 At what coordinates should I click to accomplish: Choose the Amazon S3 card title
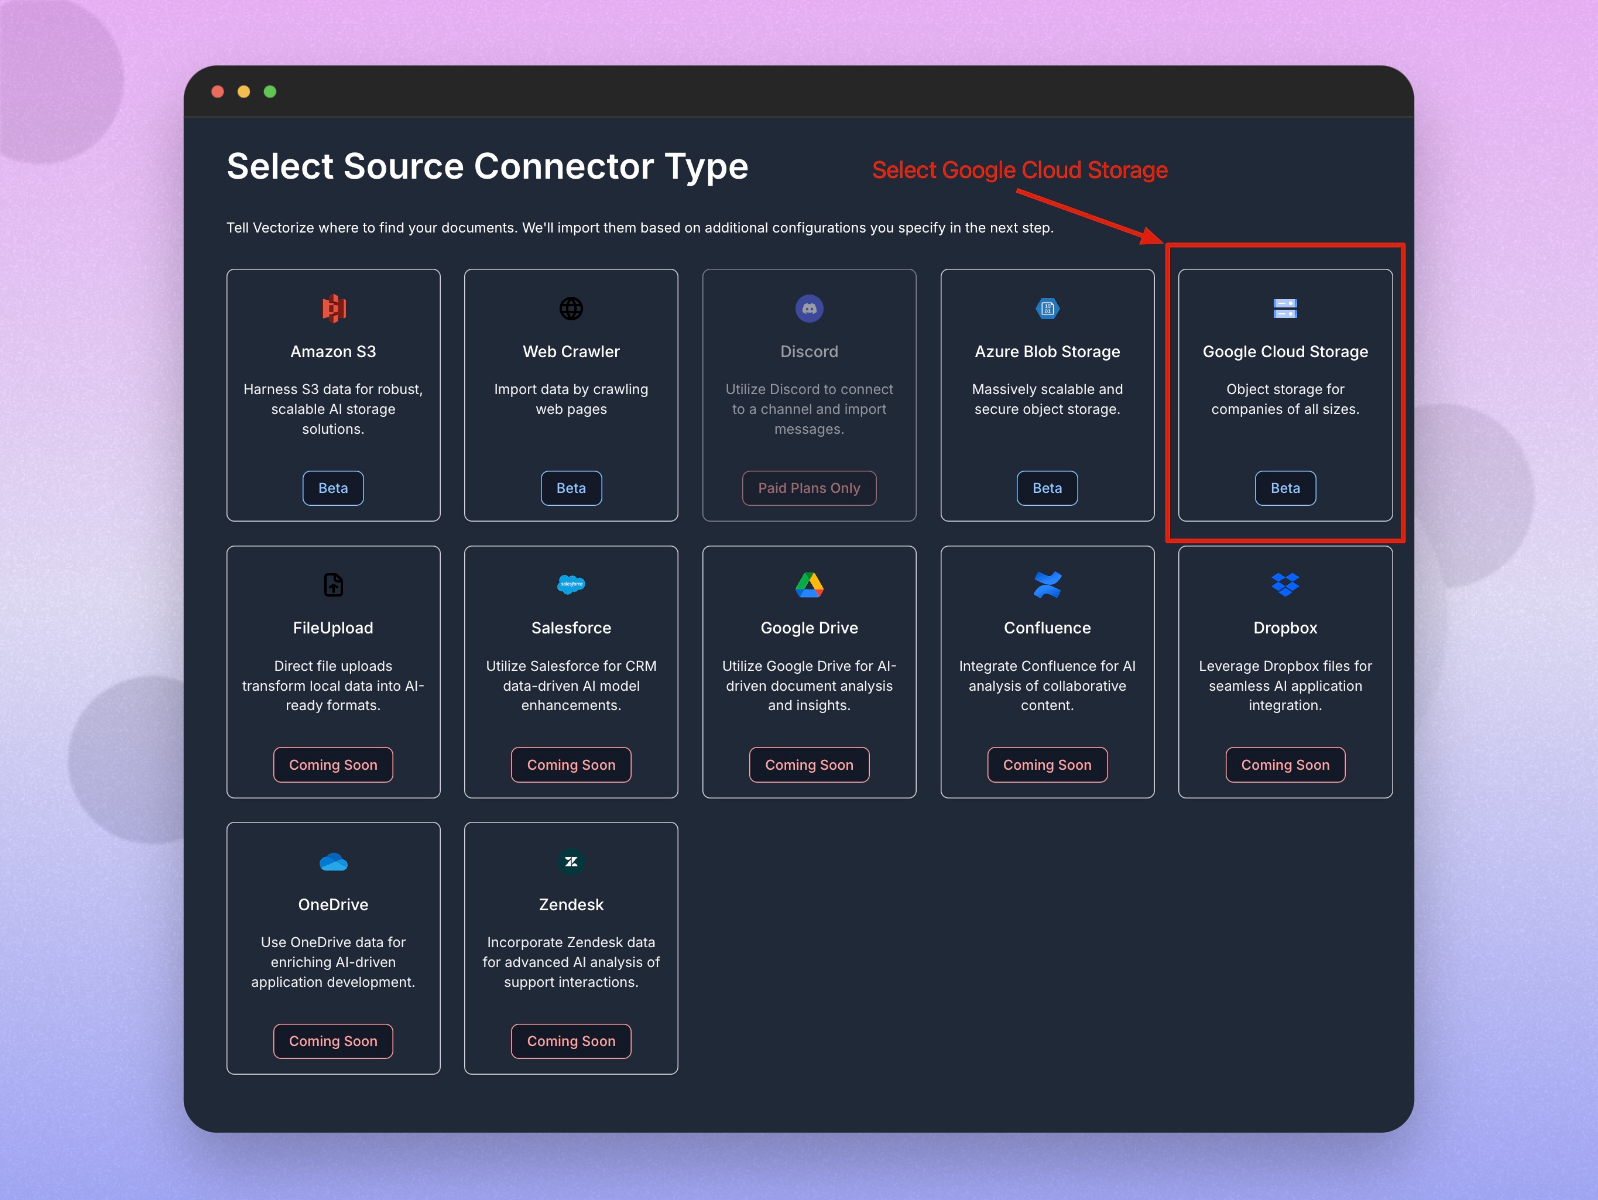[333, 352]
